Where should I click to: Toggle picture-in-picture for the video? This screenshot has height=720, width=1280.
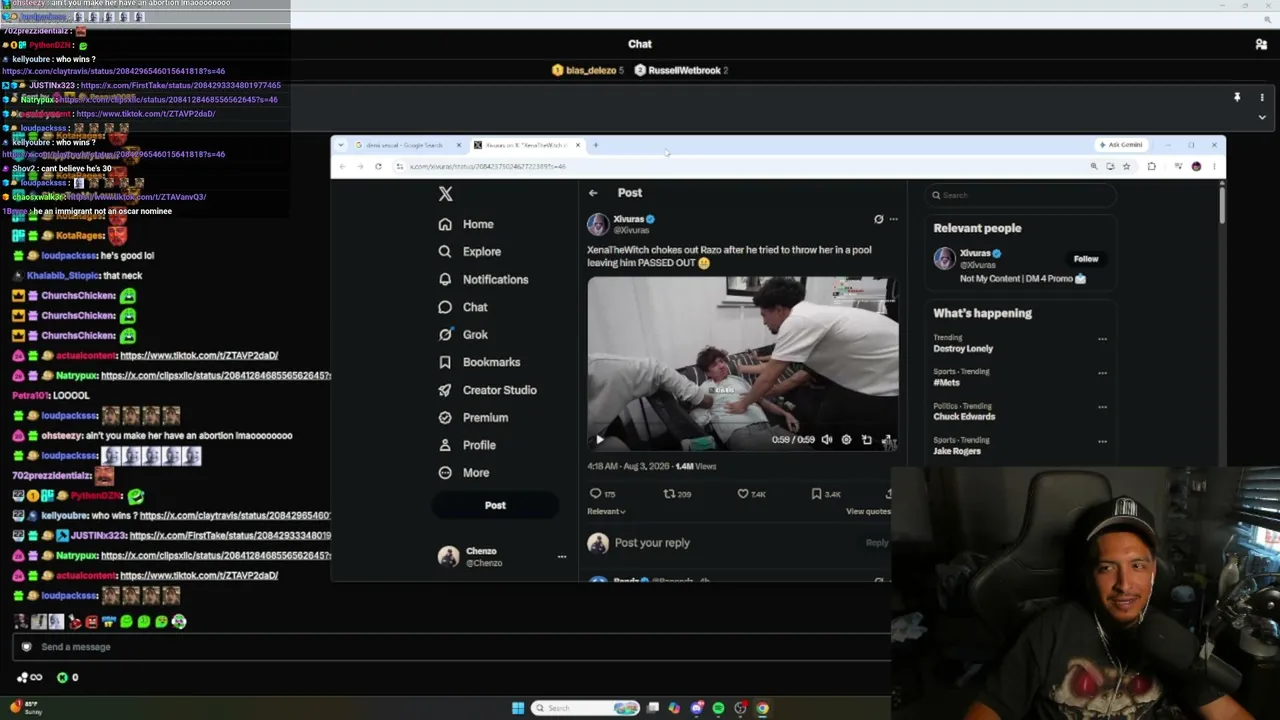point(867,440)
